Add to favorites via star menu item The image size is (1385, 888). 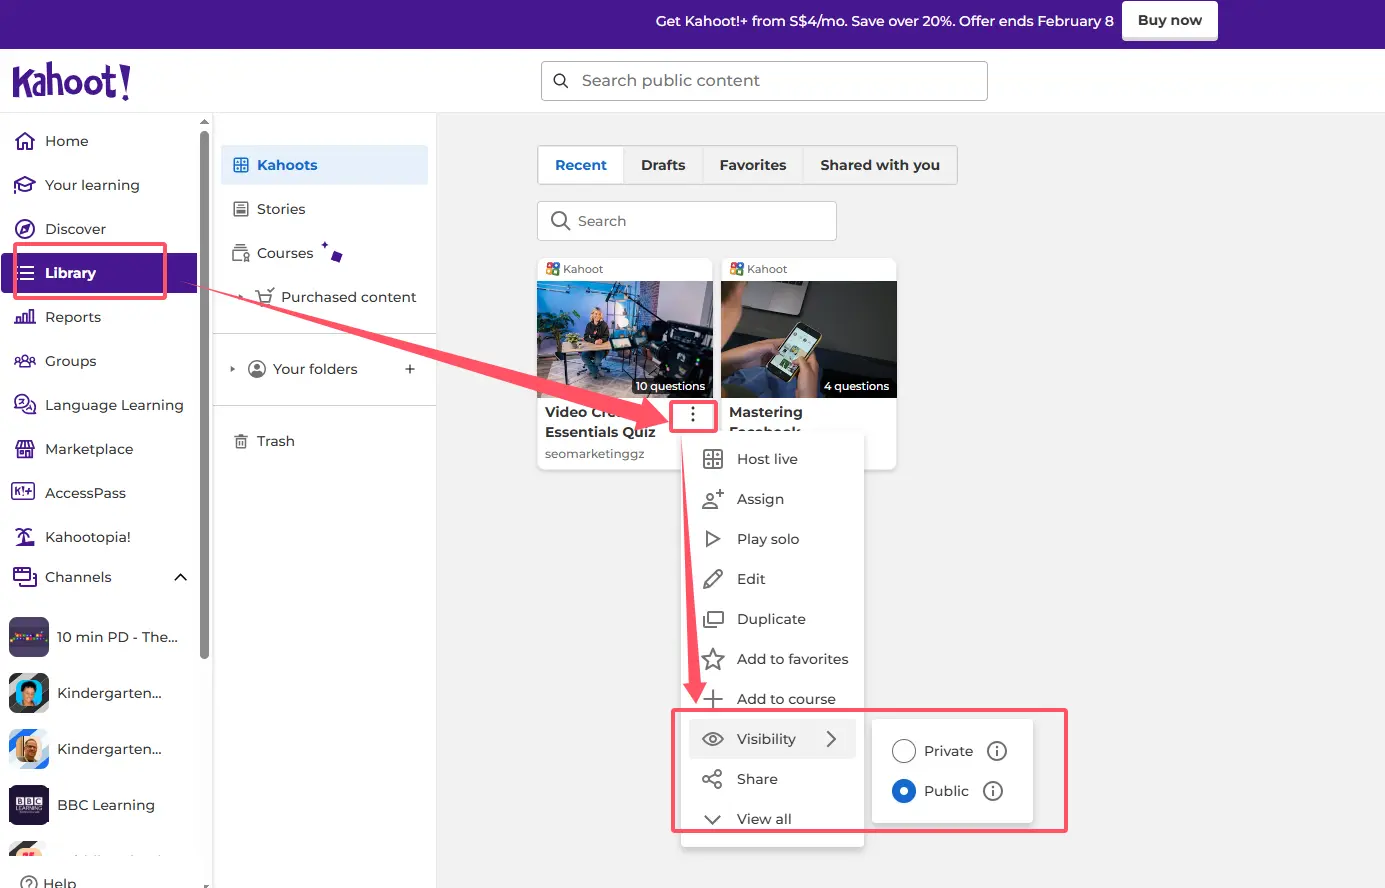(x=791, y=659)
